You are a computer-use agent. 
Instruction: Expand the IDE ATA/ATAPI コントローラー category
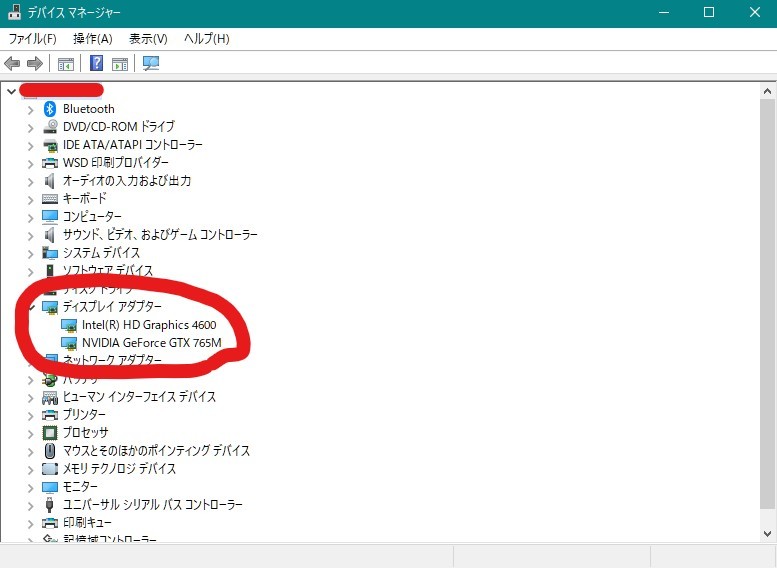(30, 146)
